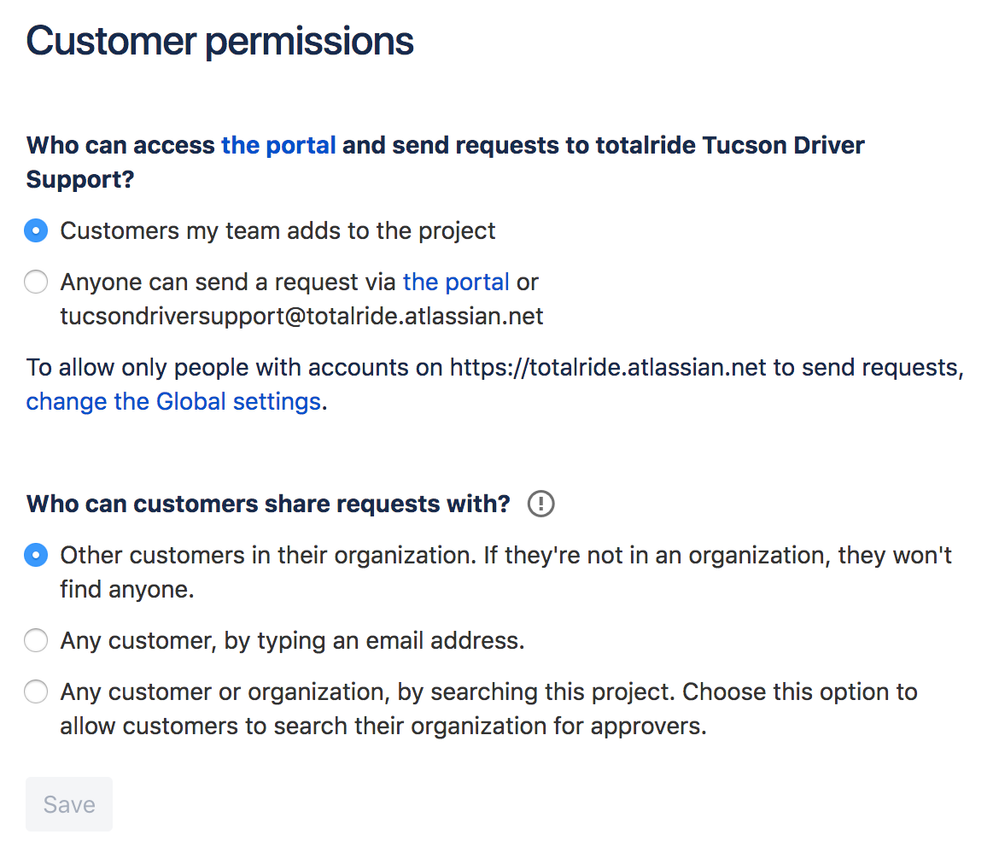Click the tucsondriversupport@totalride.atlassian.net email text
Image resolution: width=999 pixels, height=857 pixels.
pyautogui.click(x=302, y=316)
